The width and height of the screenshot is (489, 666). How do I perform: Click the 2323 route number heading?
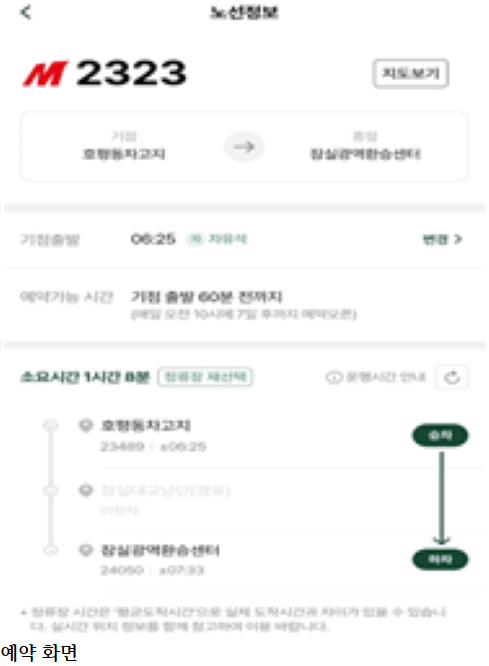[x=131, y=73]
